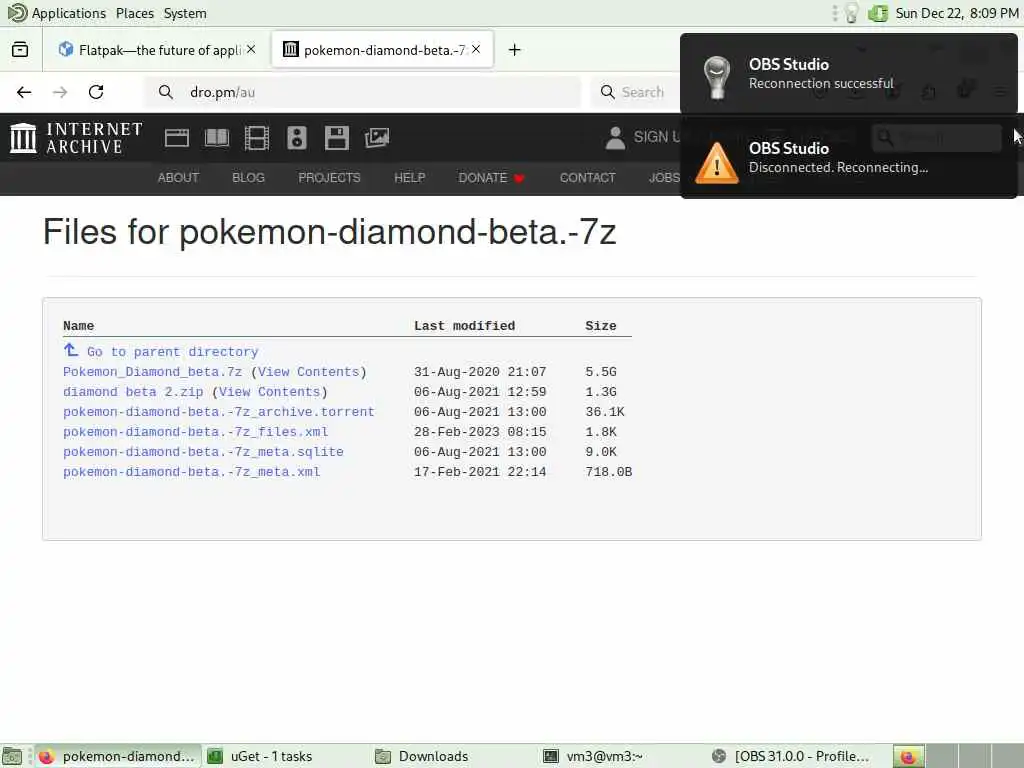Click the 718.0B size cell
Screen dimensions: 1024x768
[609, 472]
